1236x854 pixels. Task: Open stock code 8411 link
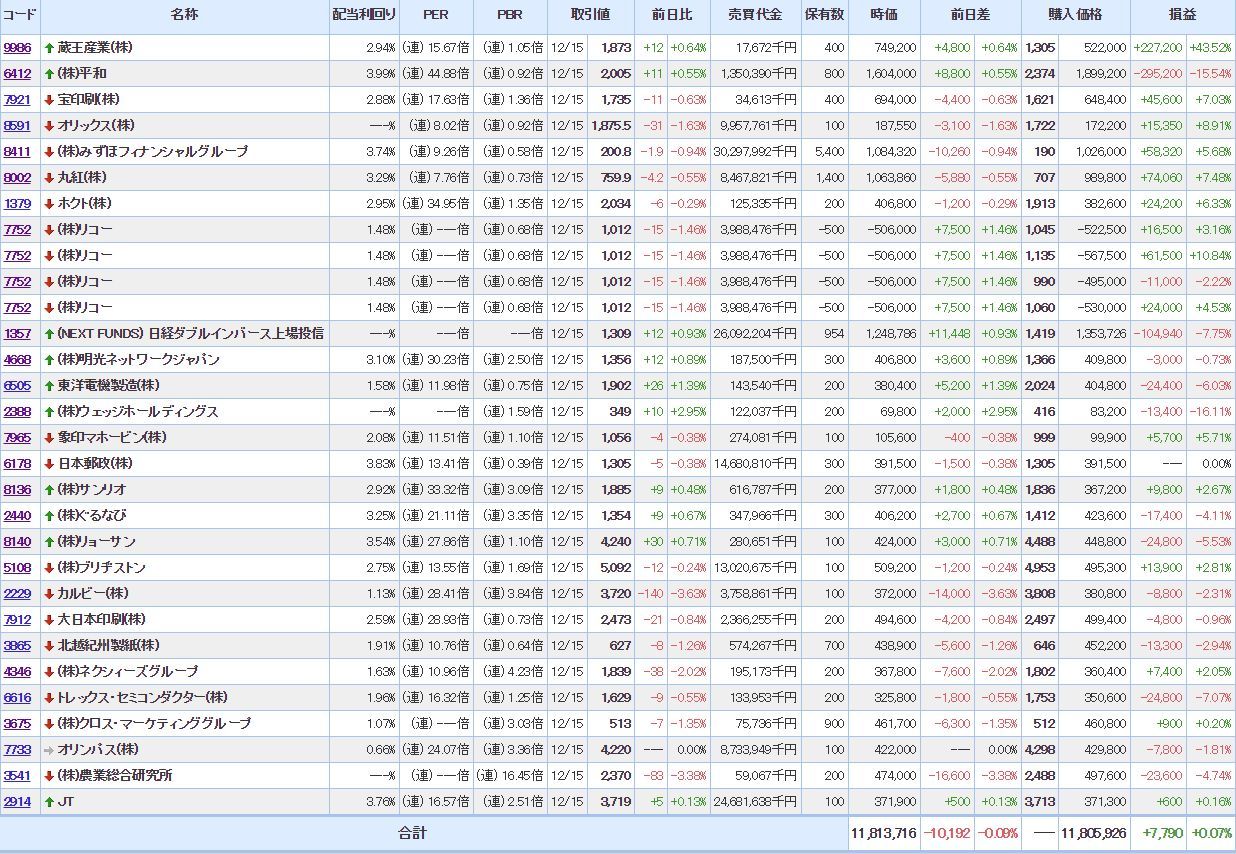(x=17, y=152)
